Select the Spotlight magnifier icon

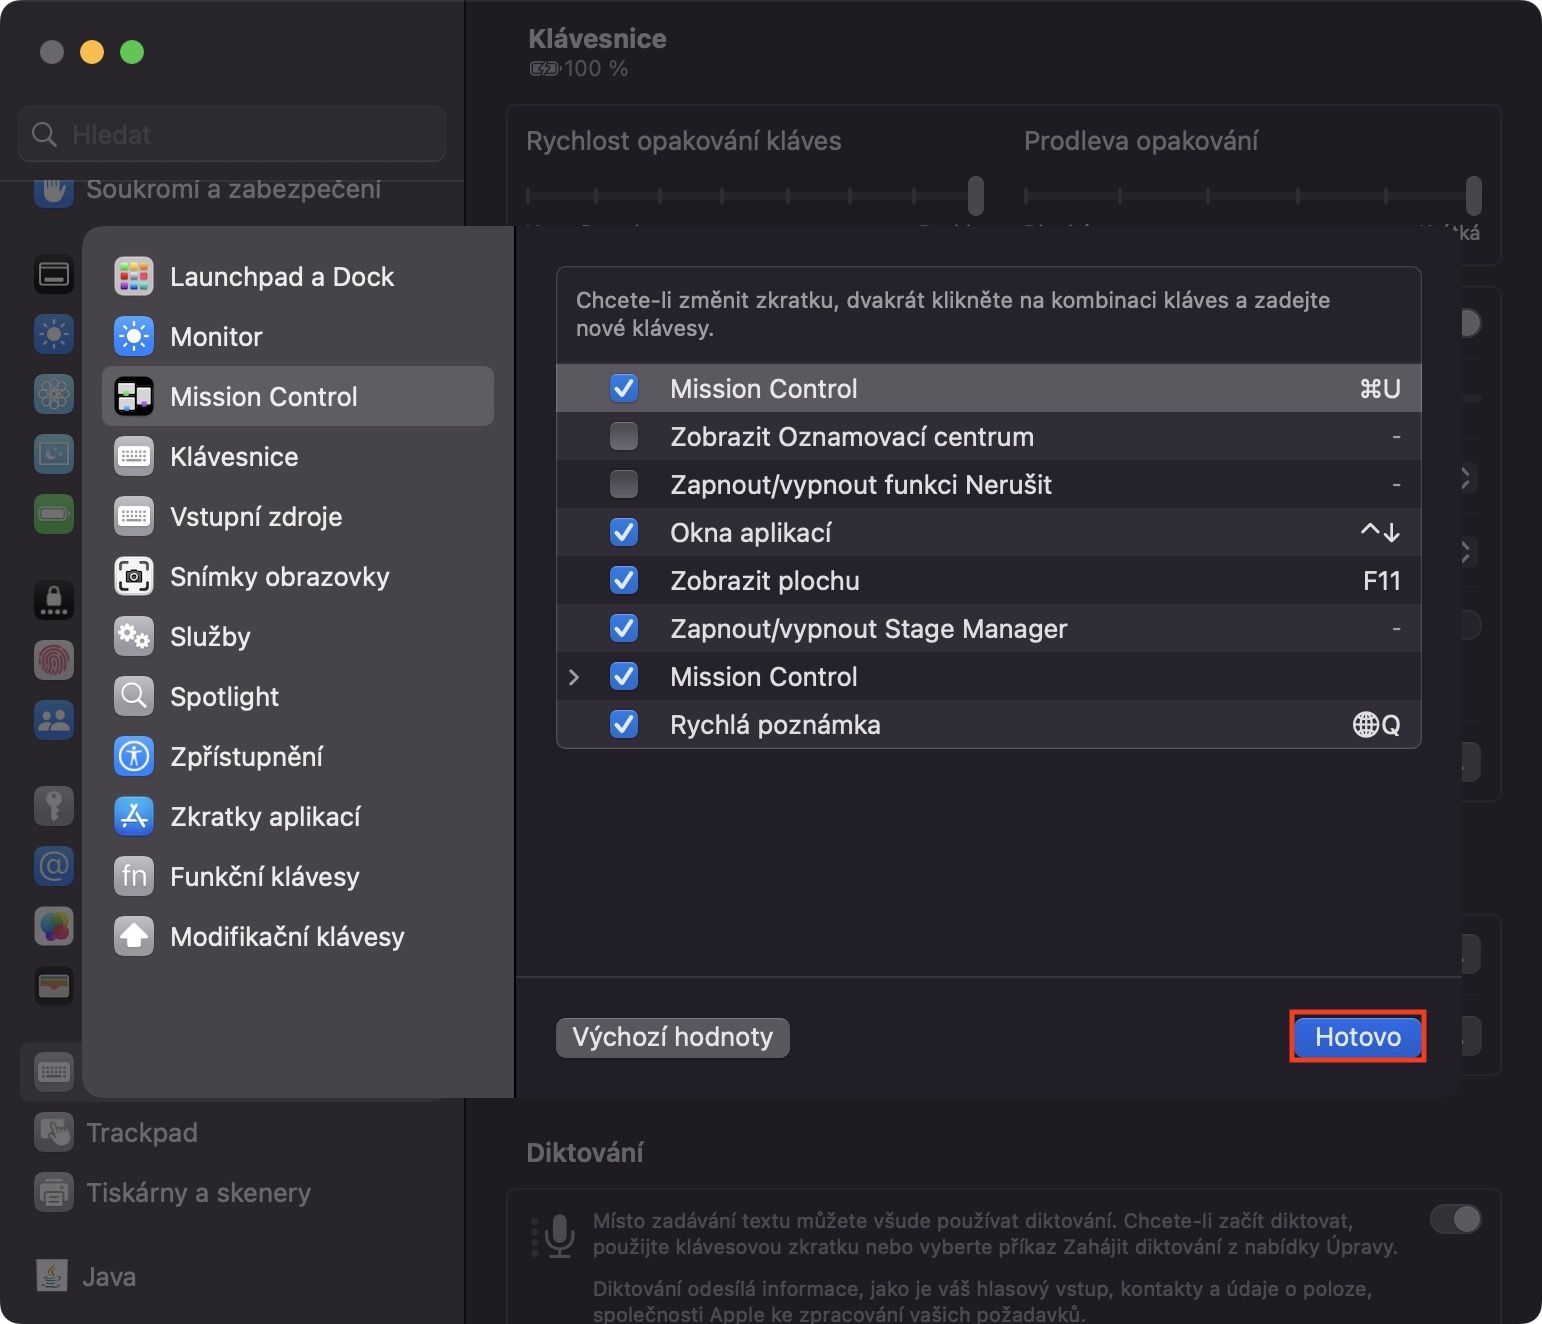point(134,697)
